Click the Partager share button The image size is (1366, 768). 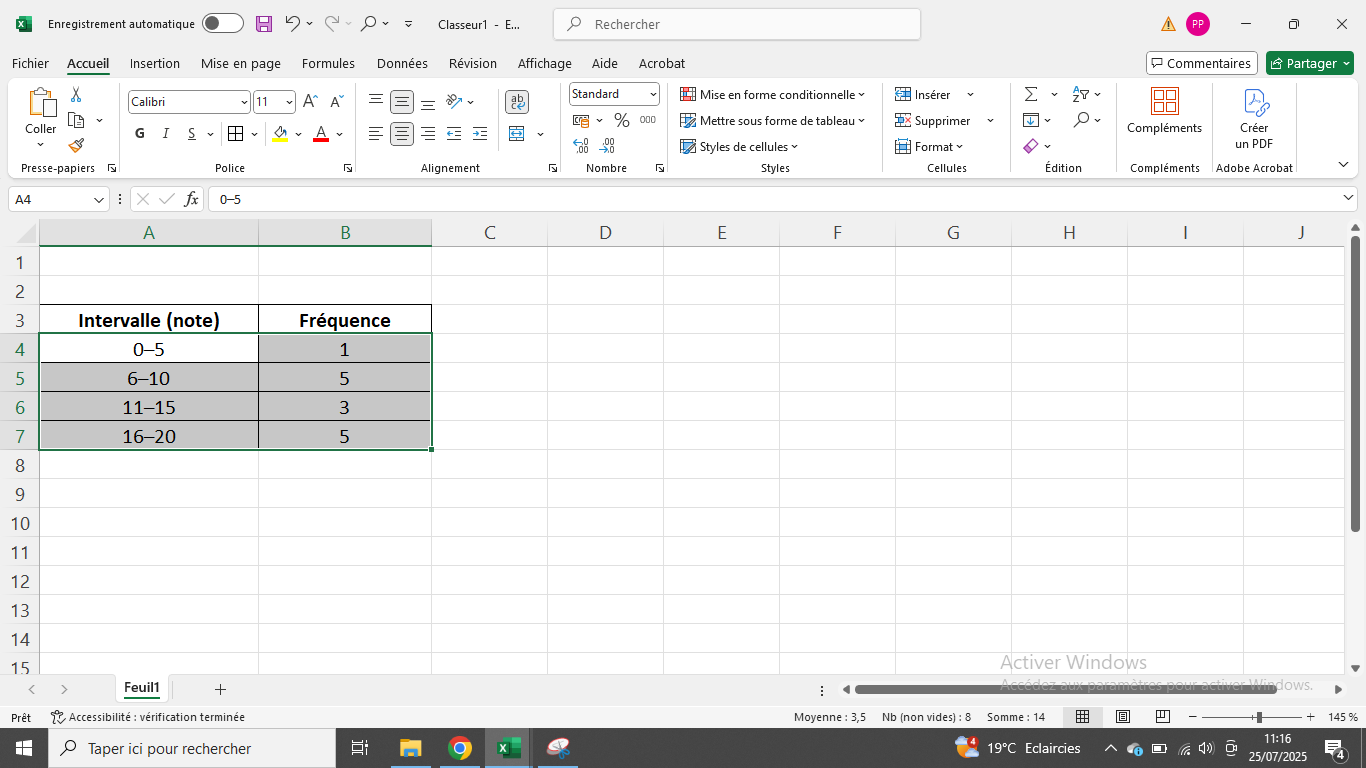tap(1309, 63)
